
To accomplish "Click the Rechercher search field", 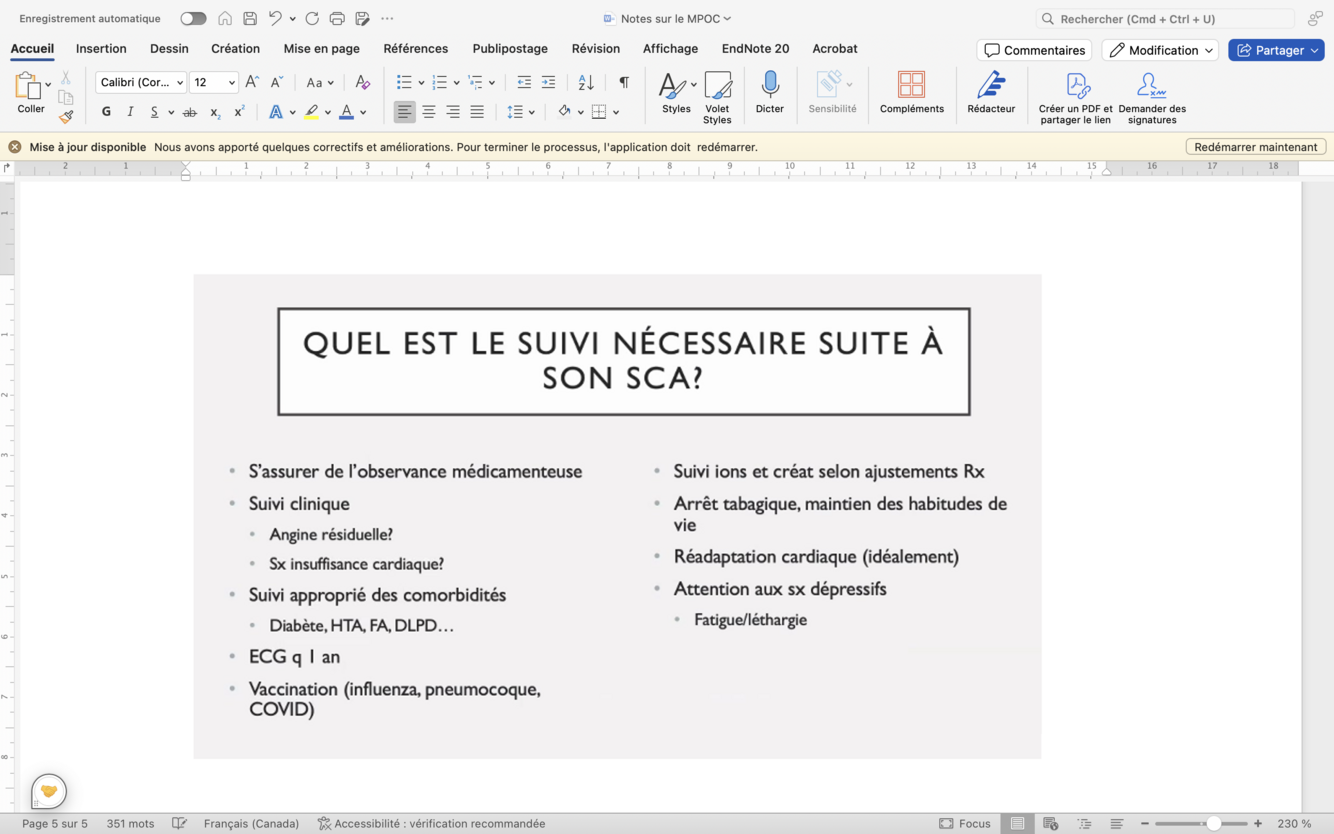I will pyautogui.click(x=1166, y=19).
